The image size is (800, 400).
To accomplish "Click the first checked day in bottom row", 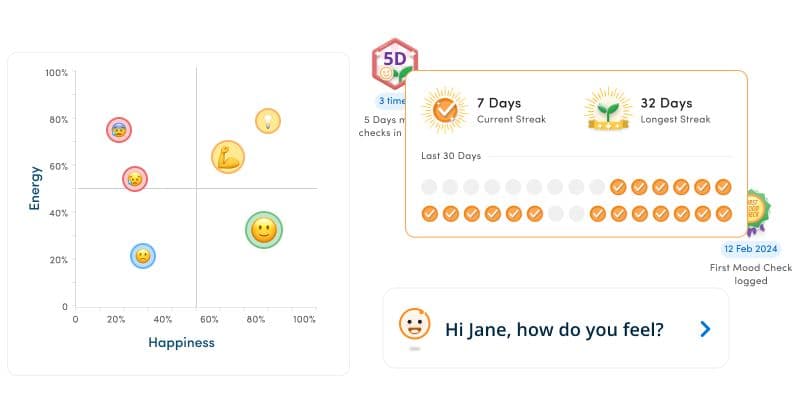I will pyautogui.click(x=430, y=214).
